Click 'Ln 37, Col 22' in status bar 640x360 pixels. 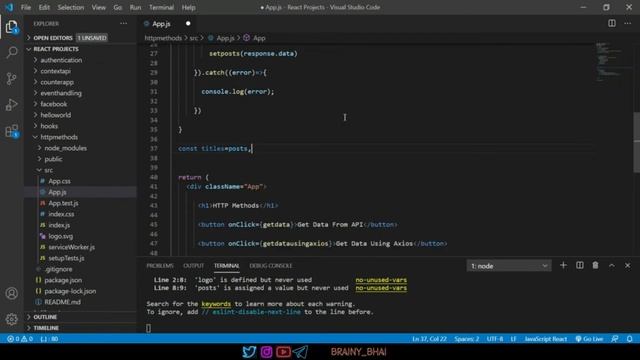429,339
